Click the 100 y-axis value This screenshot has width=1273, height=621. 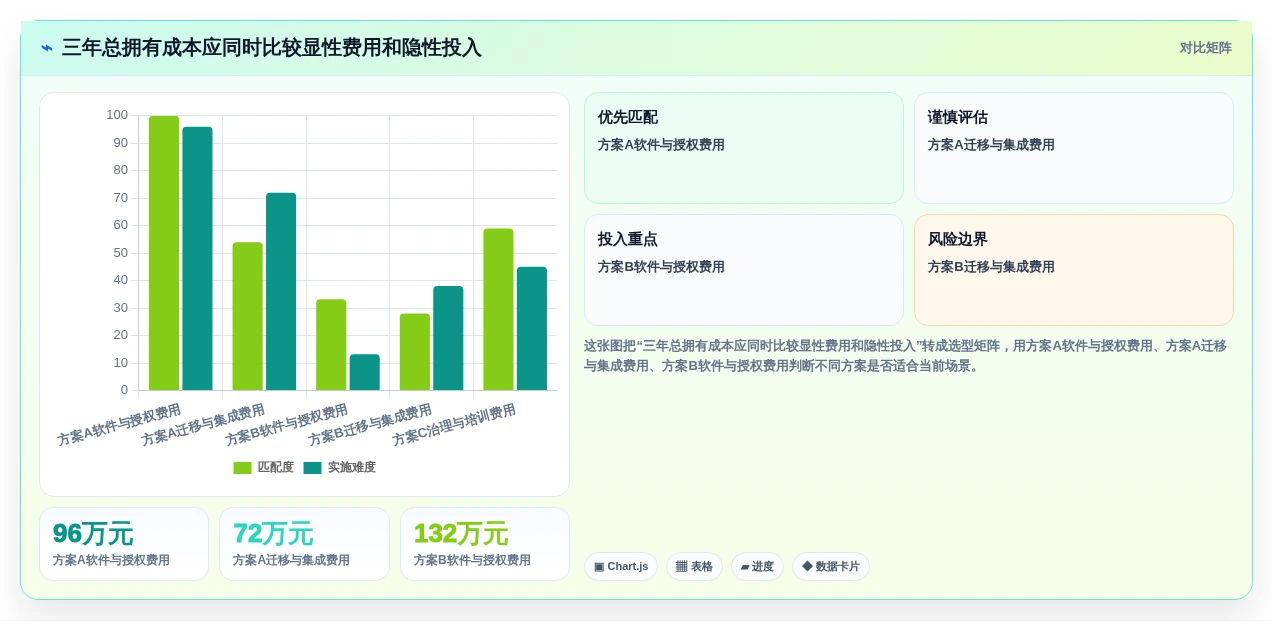117,115
